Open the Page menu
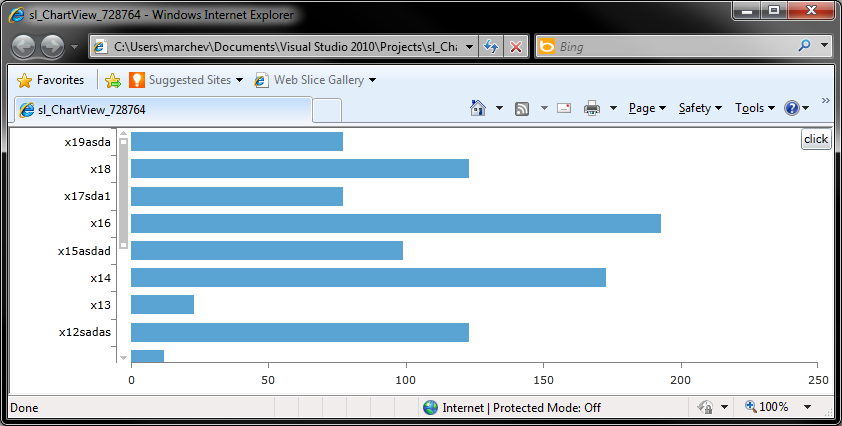 point(647,108)
